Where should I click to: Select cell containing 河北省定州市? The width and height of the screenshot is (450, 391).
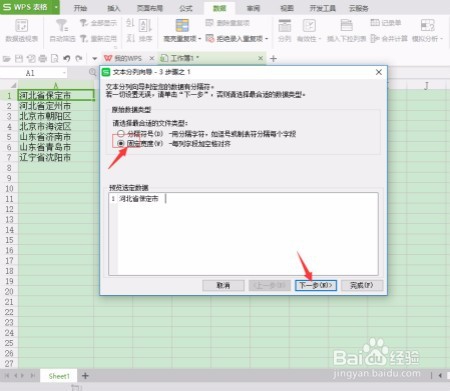pos(56,106)
